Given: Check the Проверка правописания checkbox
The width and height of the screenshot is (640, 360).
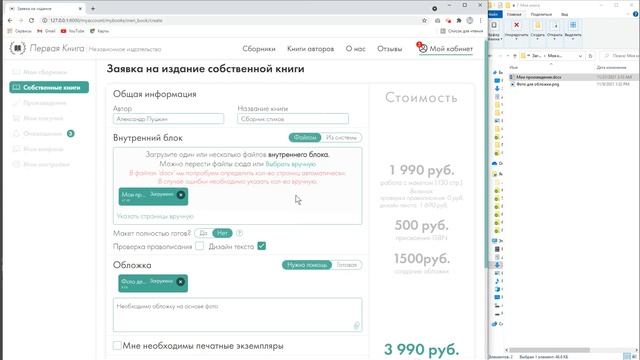Looking at the screenshot, I should (200, 246).
